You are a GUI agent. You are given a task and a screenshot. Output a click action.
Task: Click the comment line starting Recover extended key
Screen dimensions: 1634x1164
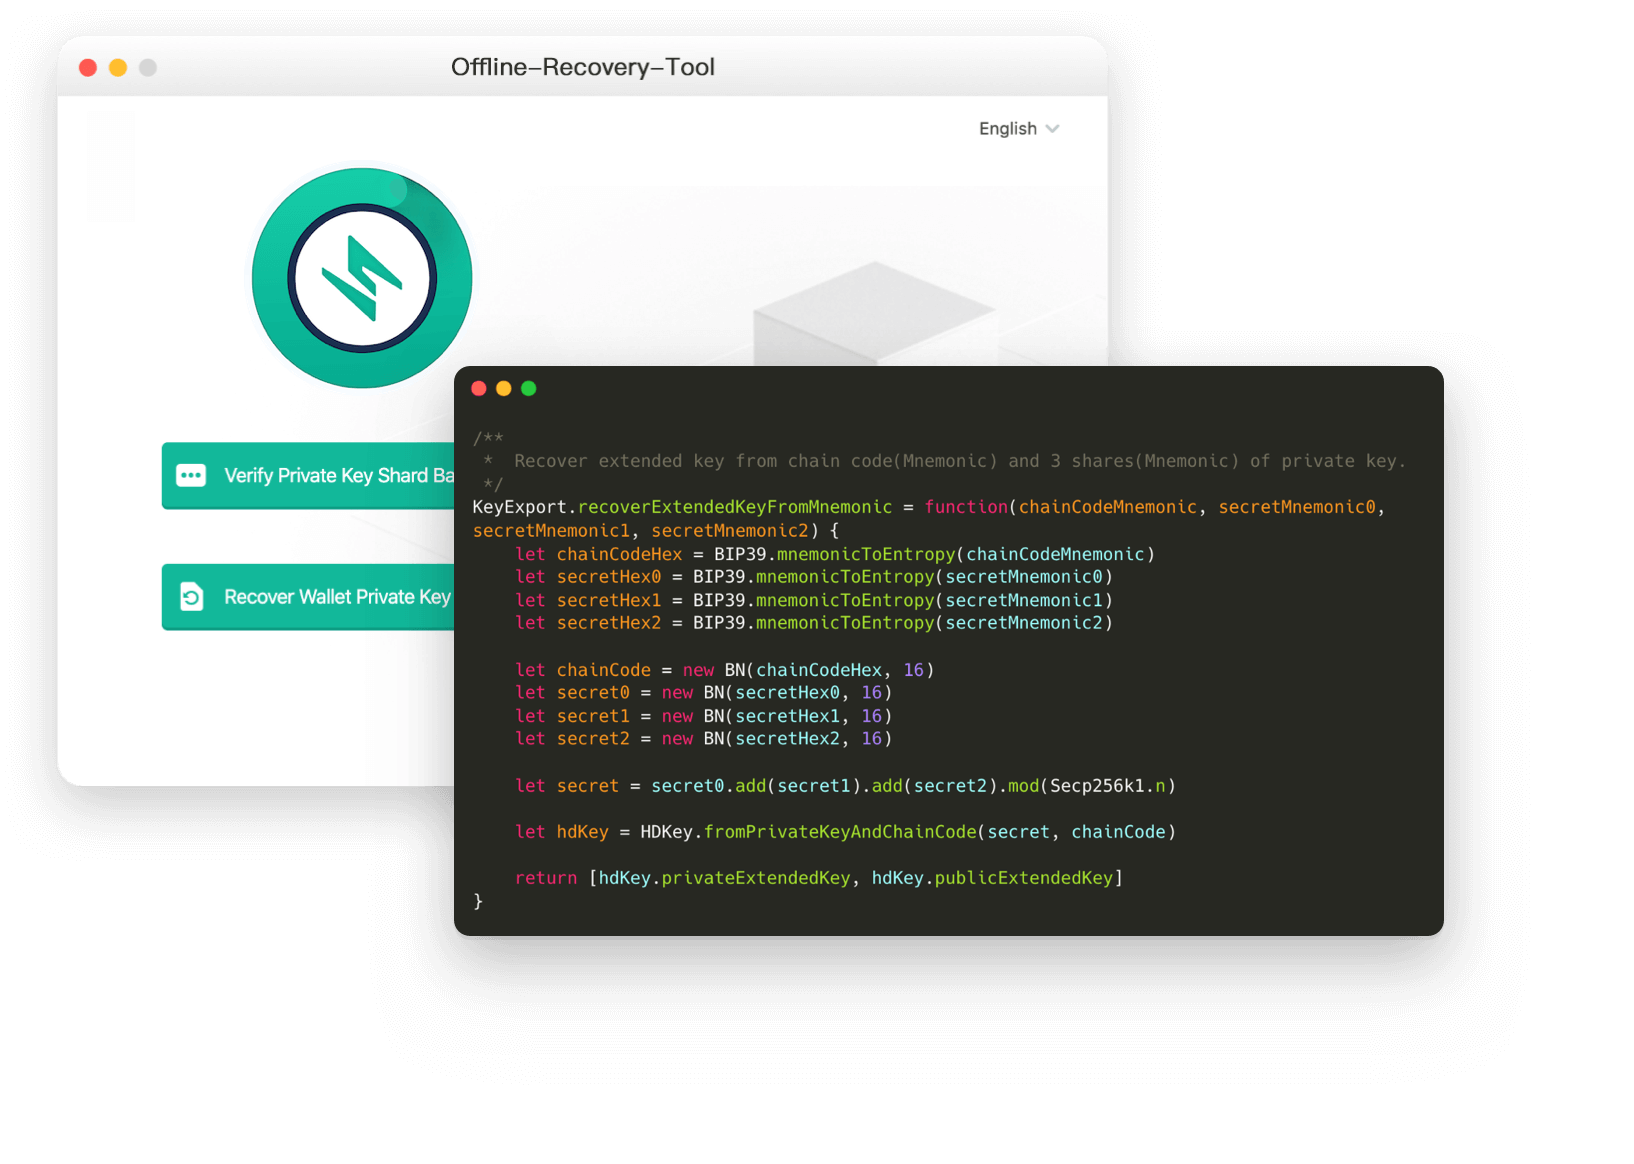pos(958,461)
